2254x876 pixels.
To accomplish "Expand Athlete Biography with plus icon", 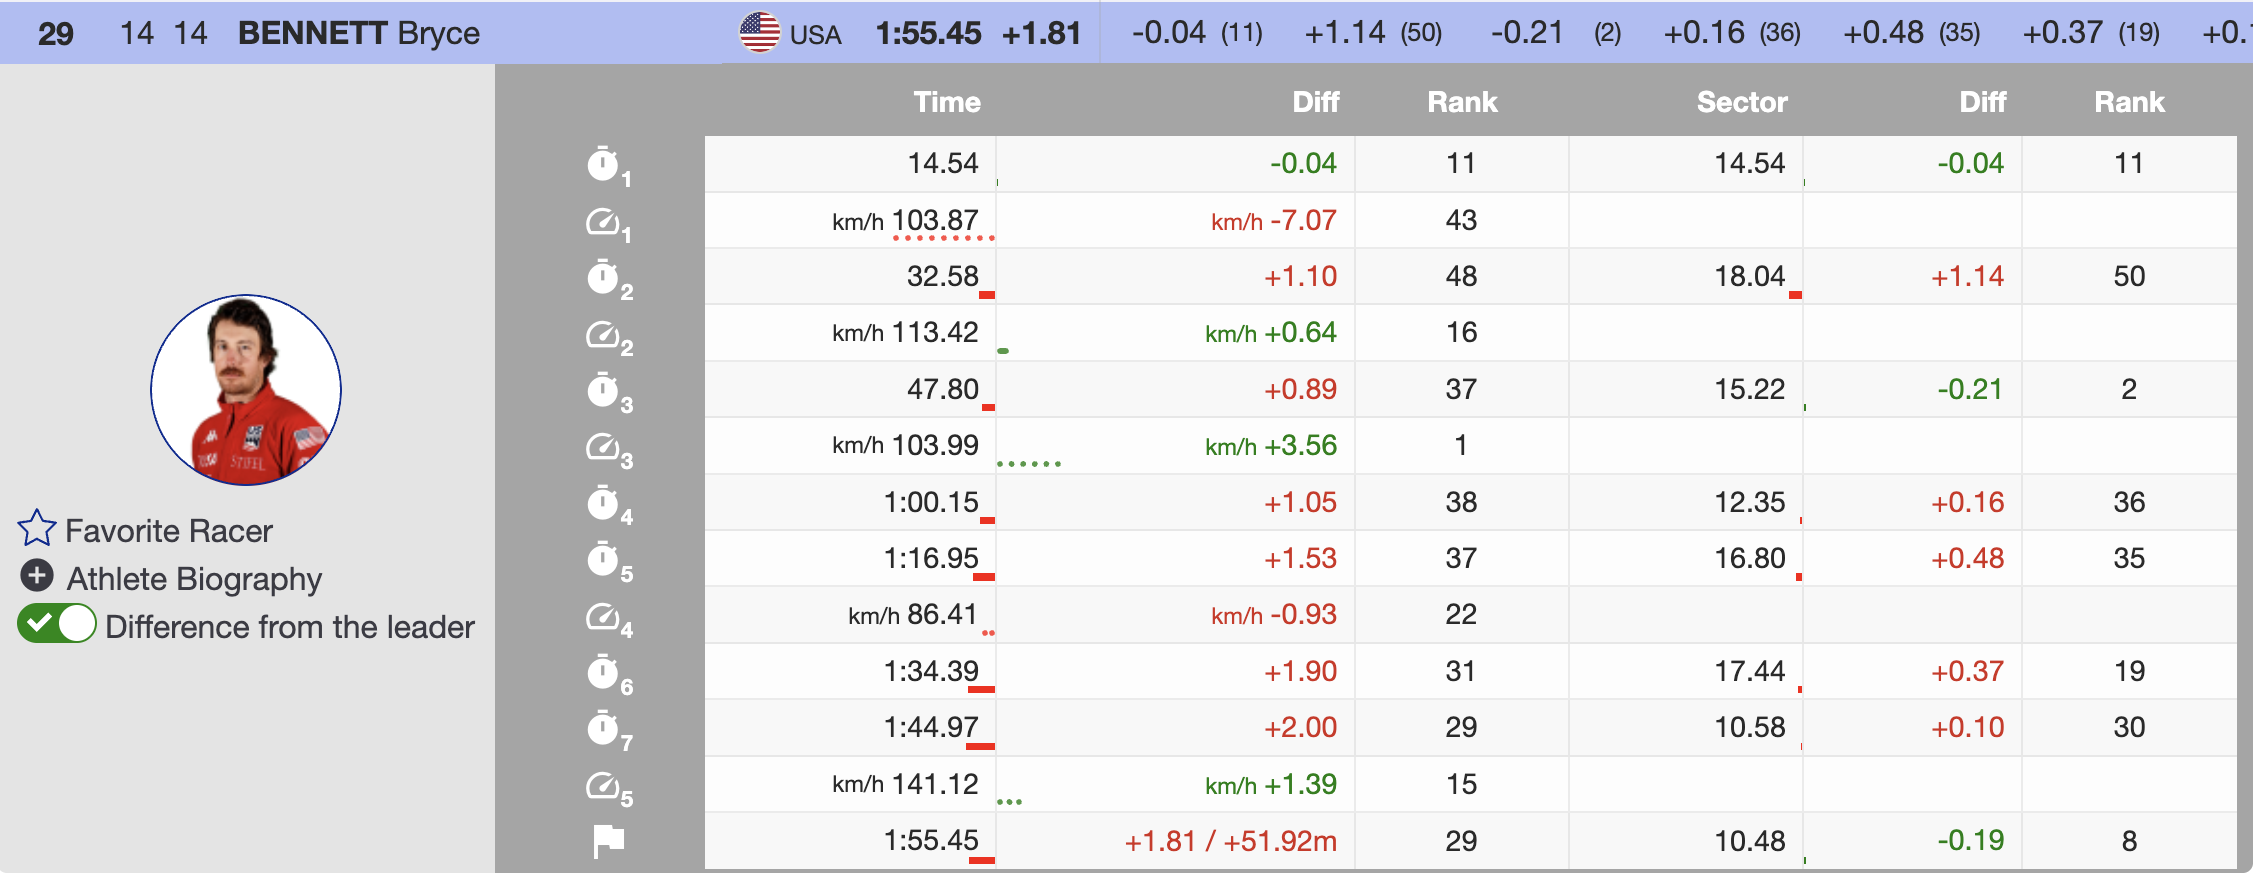I will (x=37, y=576).
